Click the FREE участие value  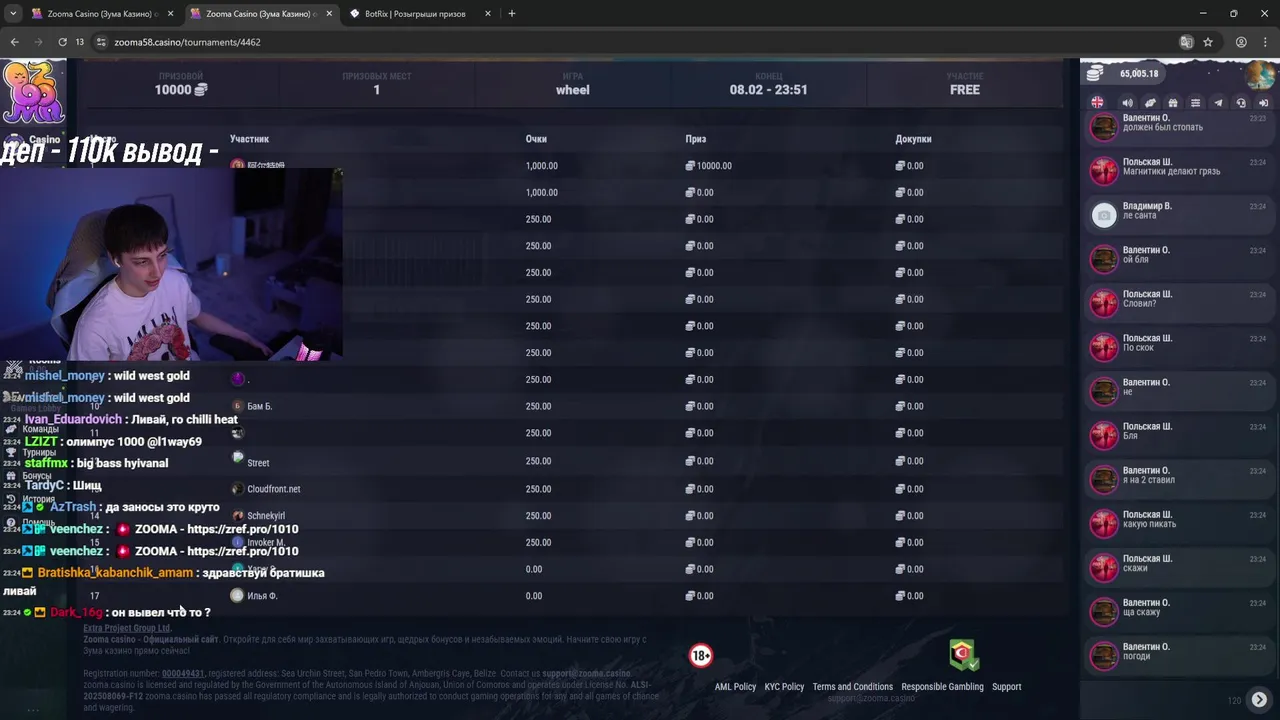(965, 90)
